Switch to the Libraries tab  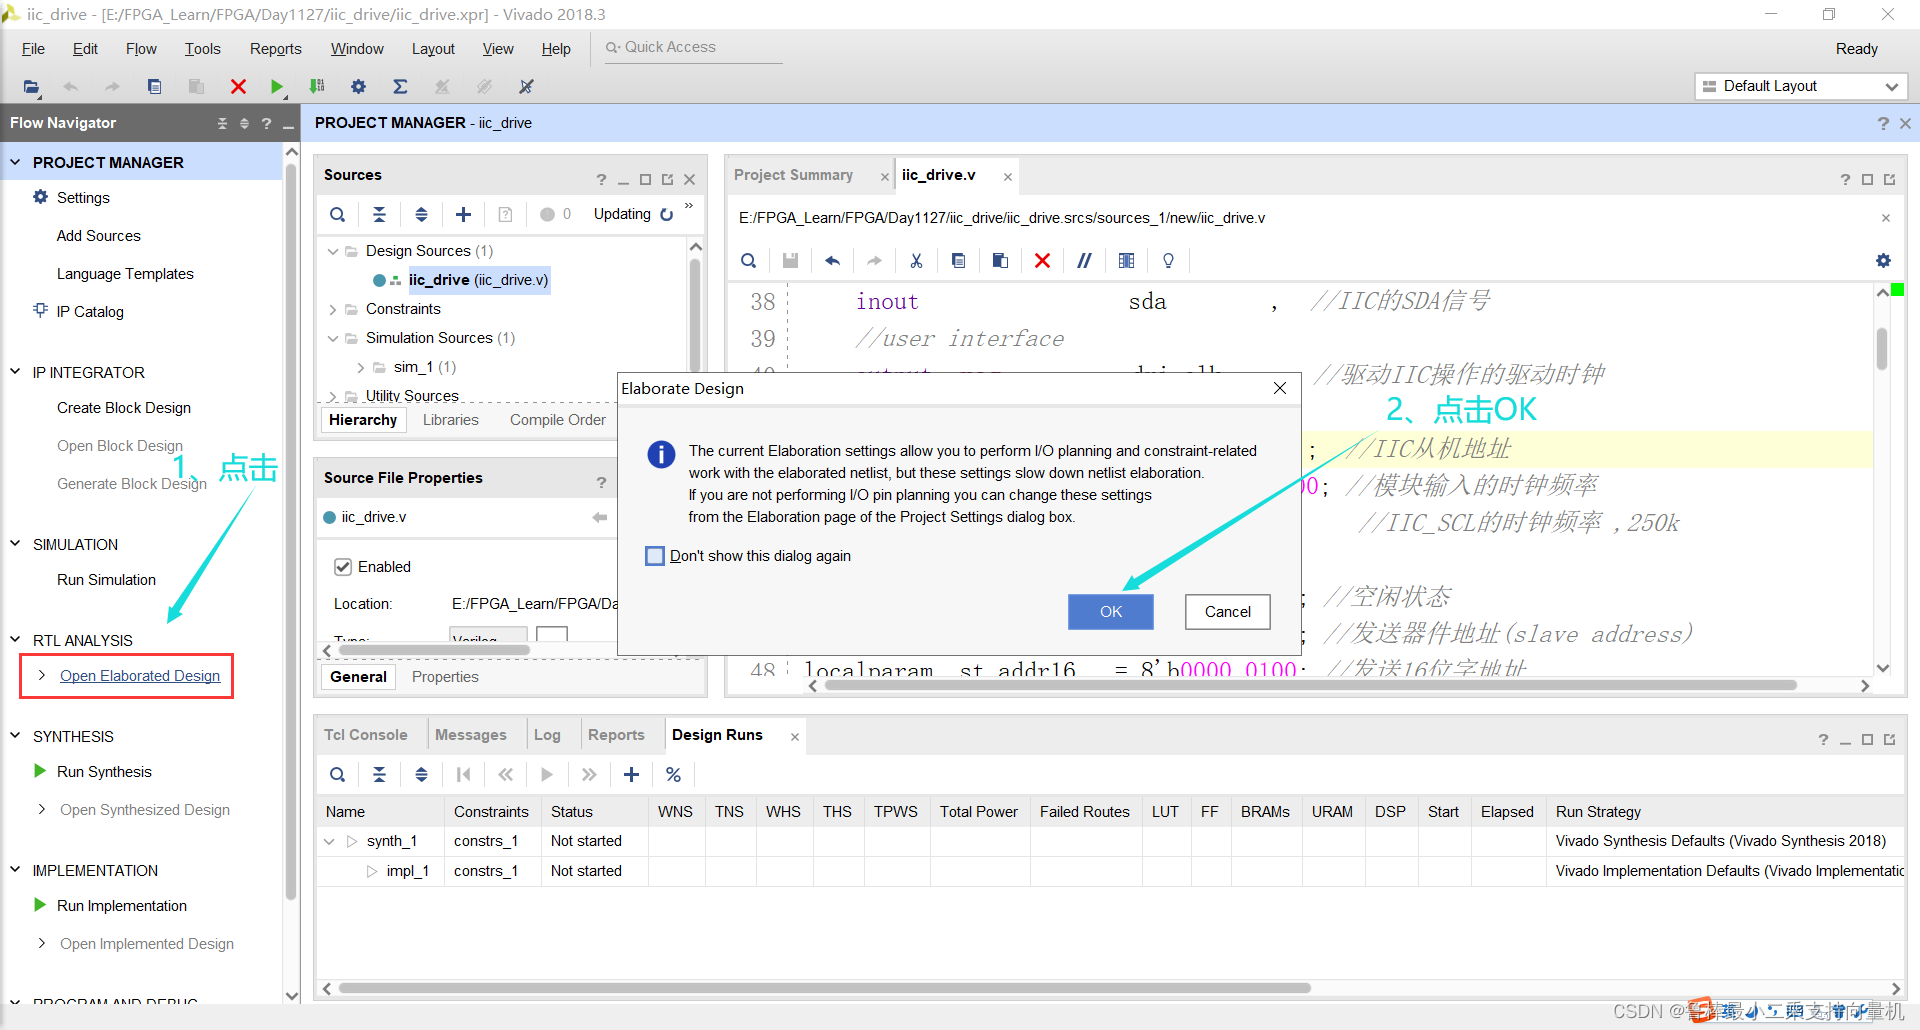coord(450,420)
